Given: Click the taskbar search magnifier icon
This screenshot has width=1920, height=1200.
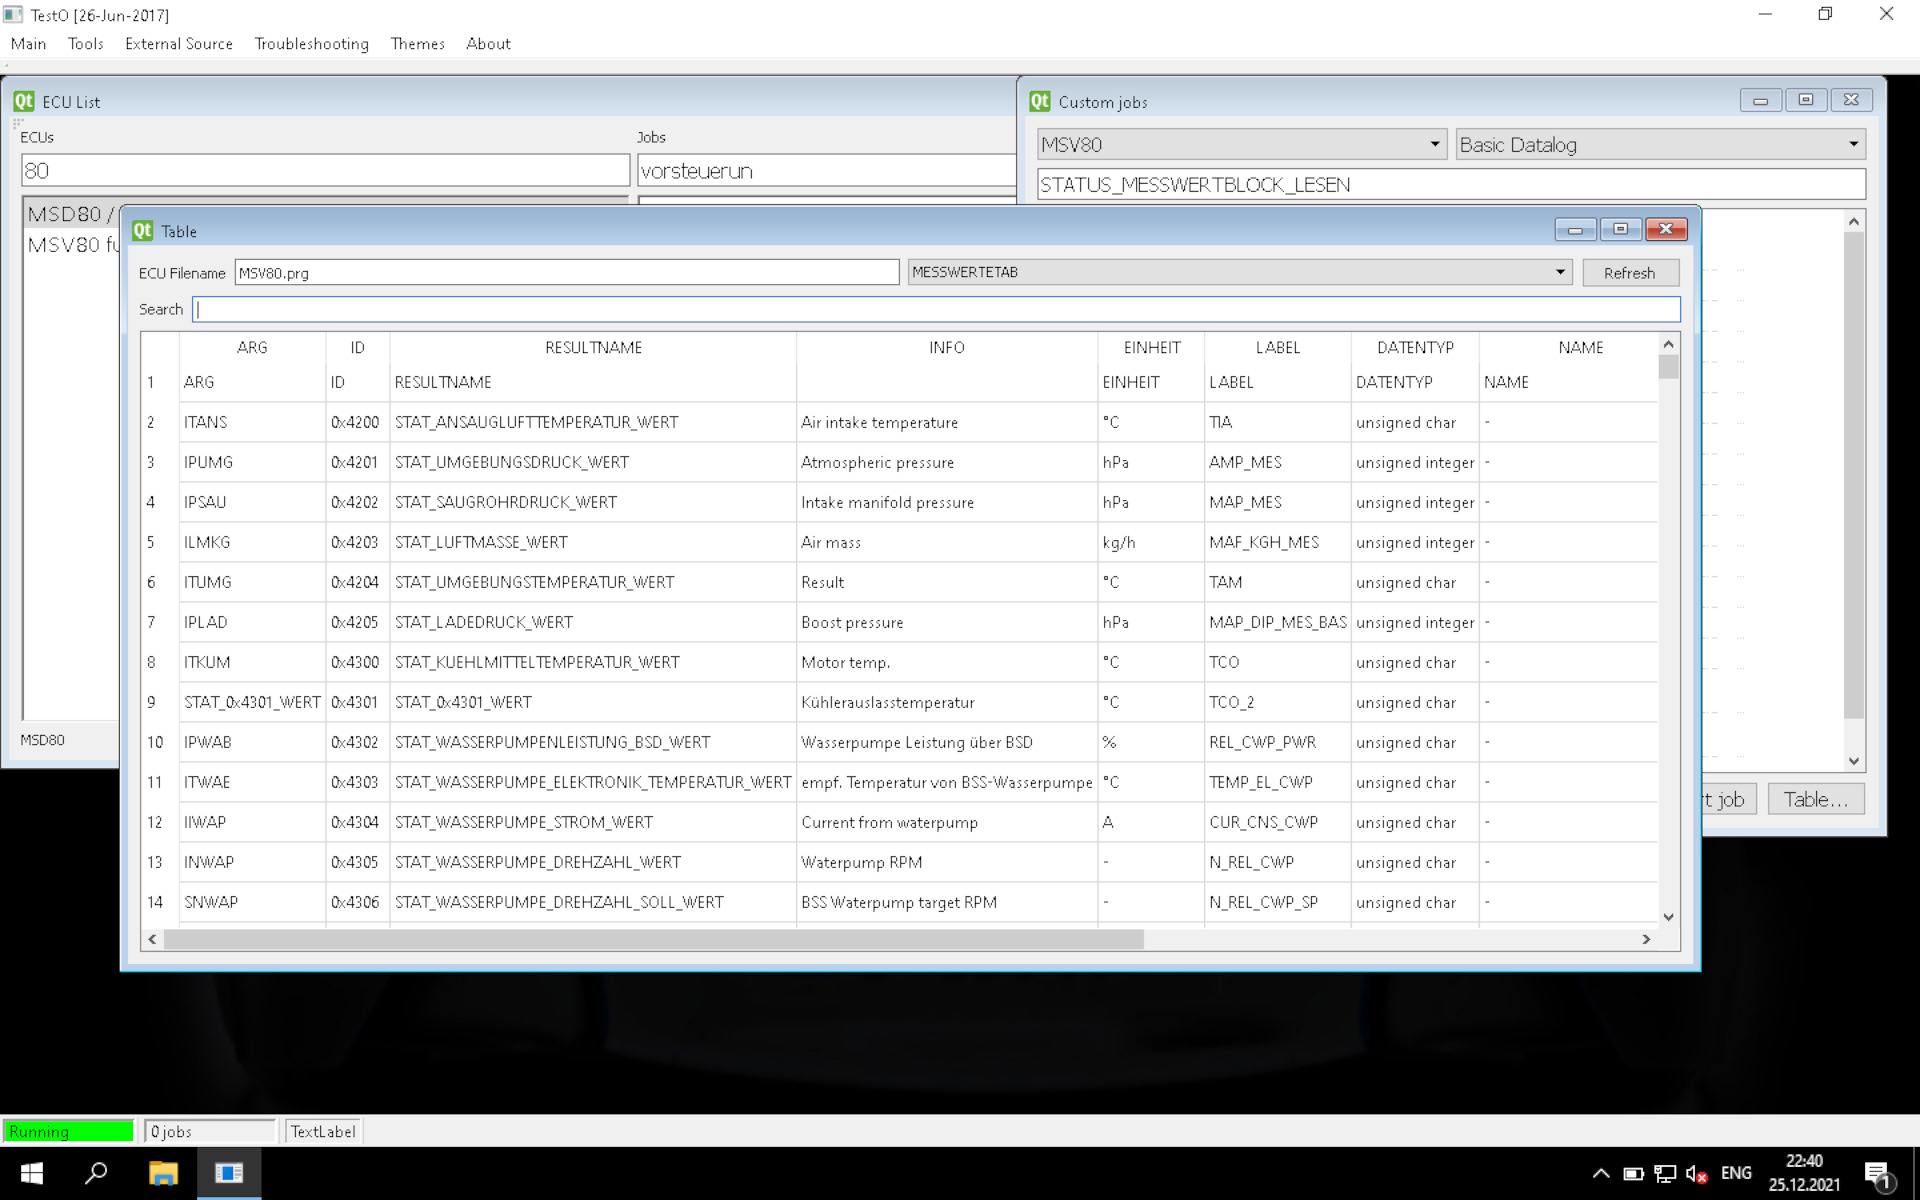Looking at the screenshot, I should tap(96, 1173).
